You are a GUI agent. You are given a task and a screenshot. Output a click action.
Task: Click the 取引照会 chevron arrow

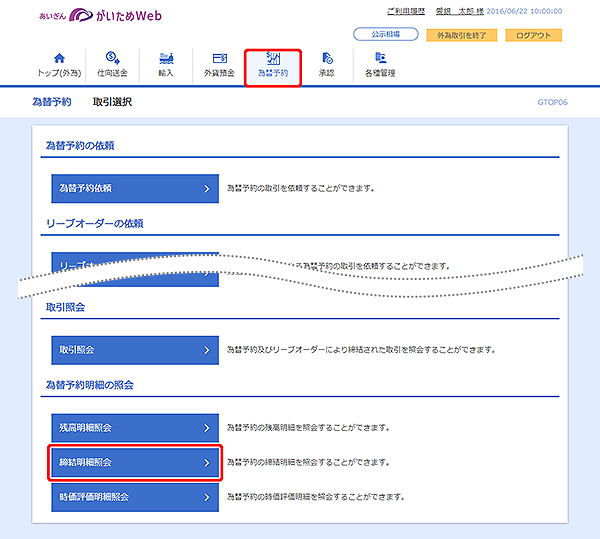click(207, 350)
